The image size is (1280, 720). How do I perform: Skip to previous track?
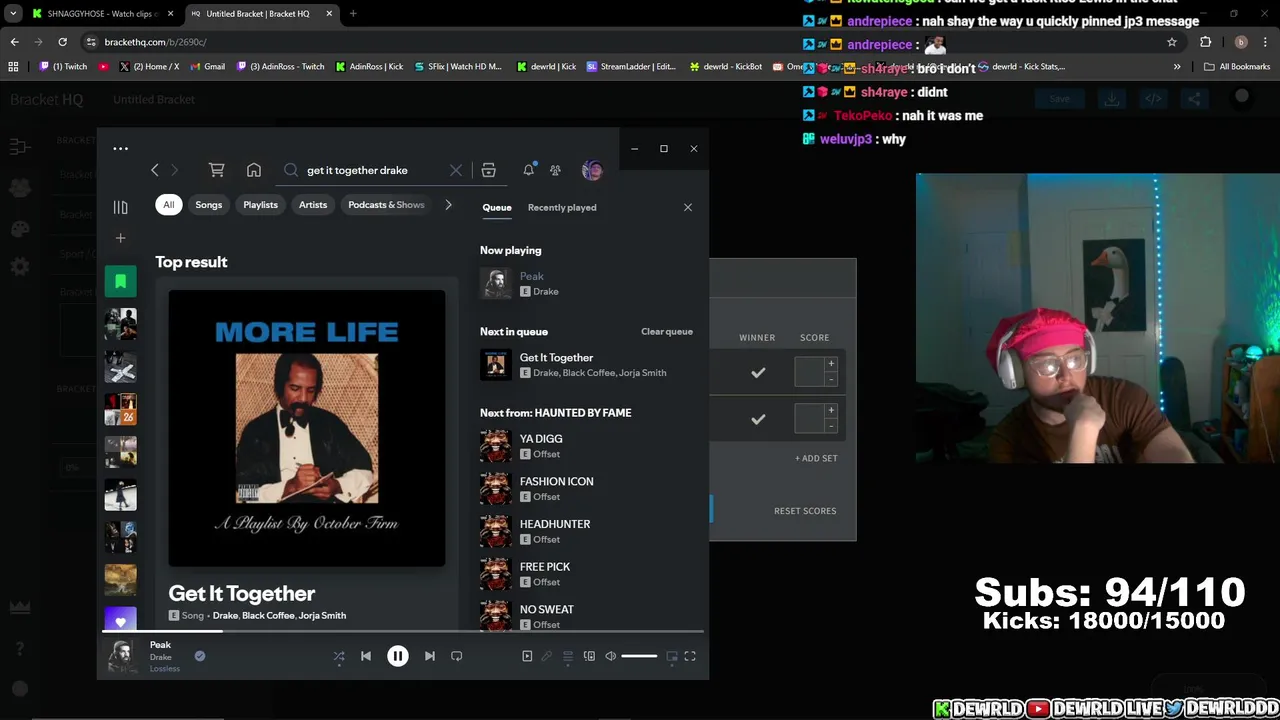pos(366,656)
